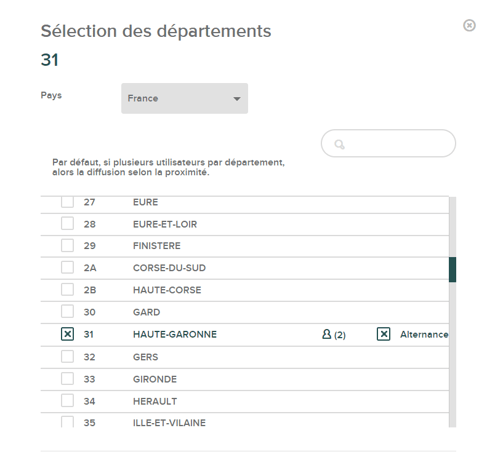Tick the 28 Eure-et-Loir checkbox
487x452 pixels.
(x=67, y=224)
